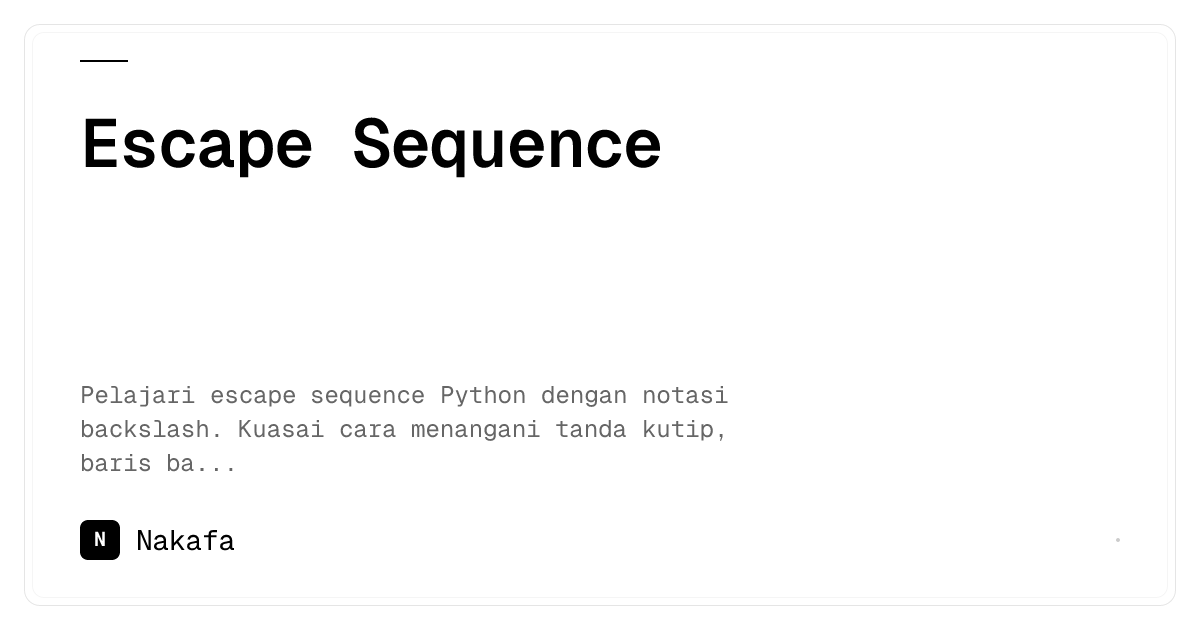1200x630 pixels.
Task: Click the black Nakafa N logo icon
Action: click(x=100, y=540)
